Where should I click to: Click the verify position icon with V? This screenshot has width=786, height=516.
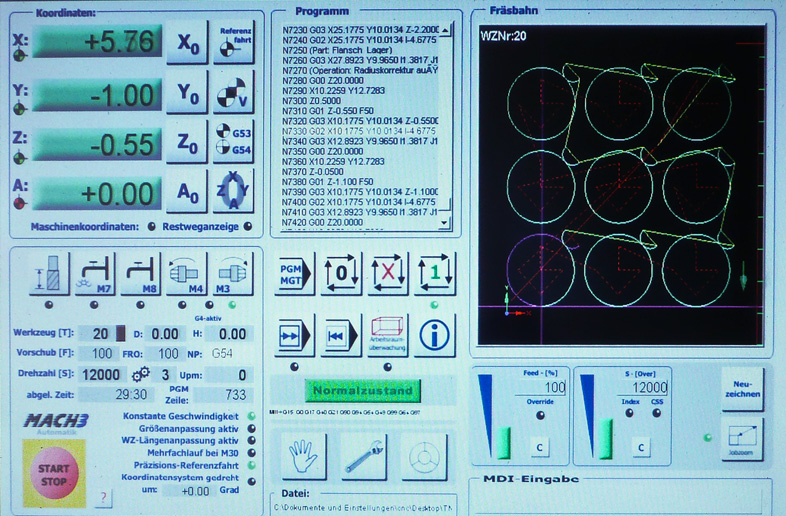coord(234,93)
